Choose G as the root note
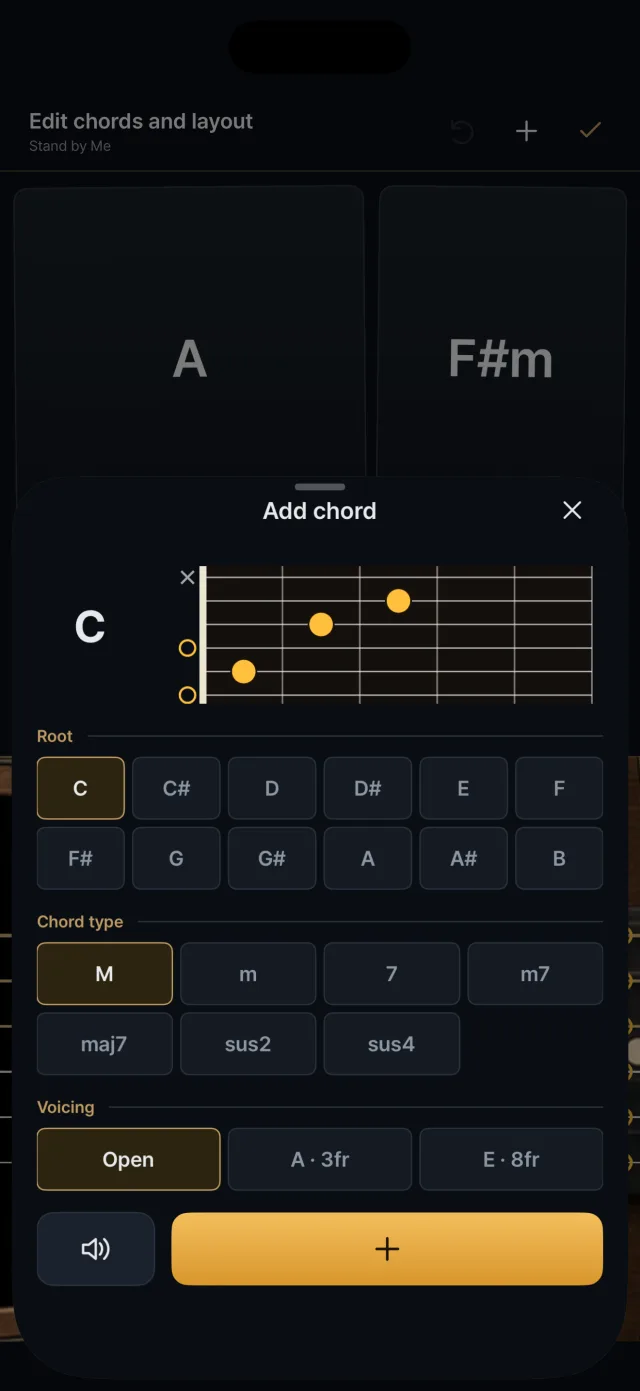Viewport: 640px width, 1391px height. click(176, 859)
